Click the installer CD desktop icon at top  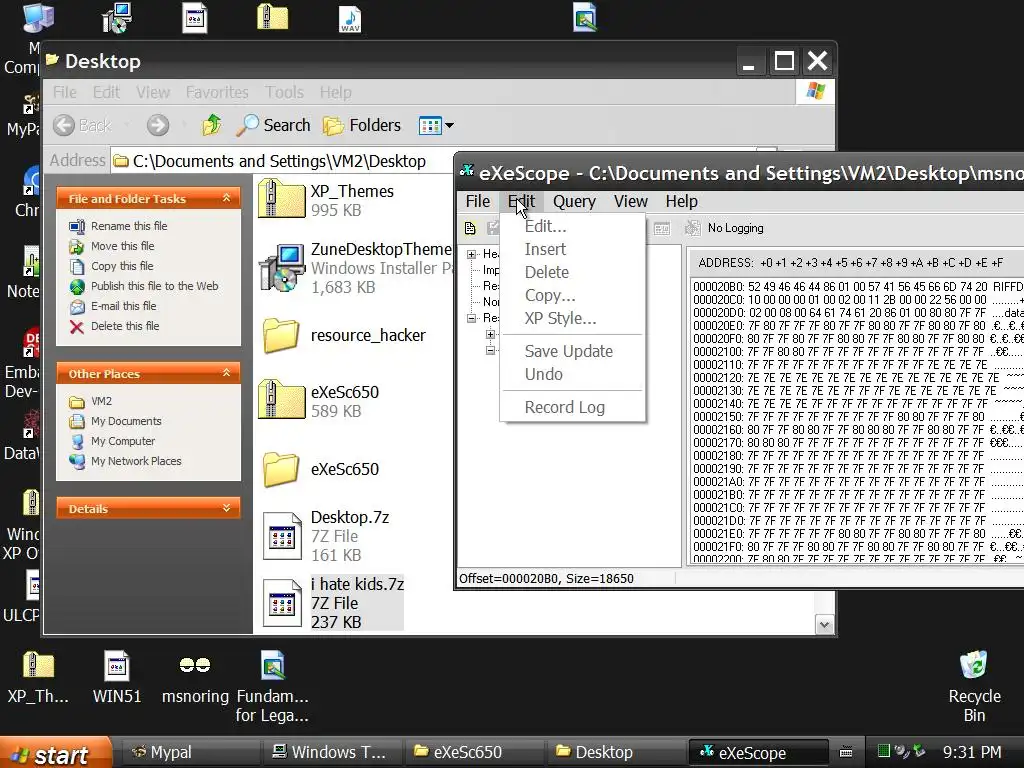tap(117, 18)
